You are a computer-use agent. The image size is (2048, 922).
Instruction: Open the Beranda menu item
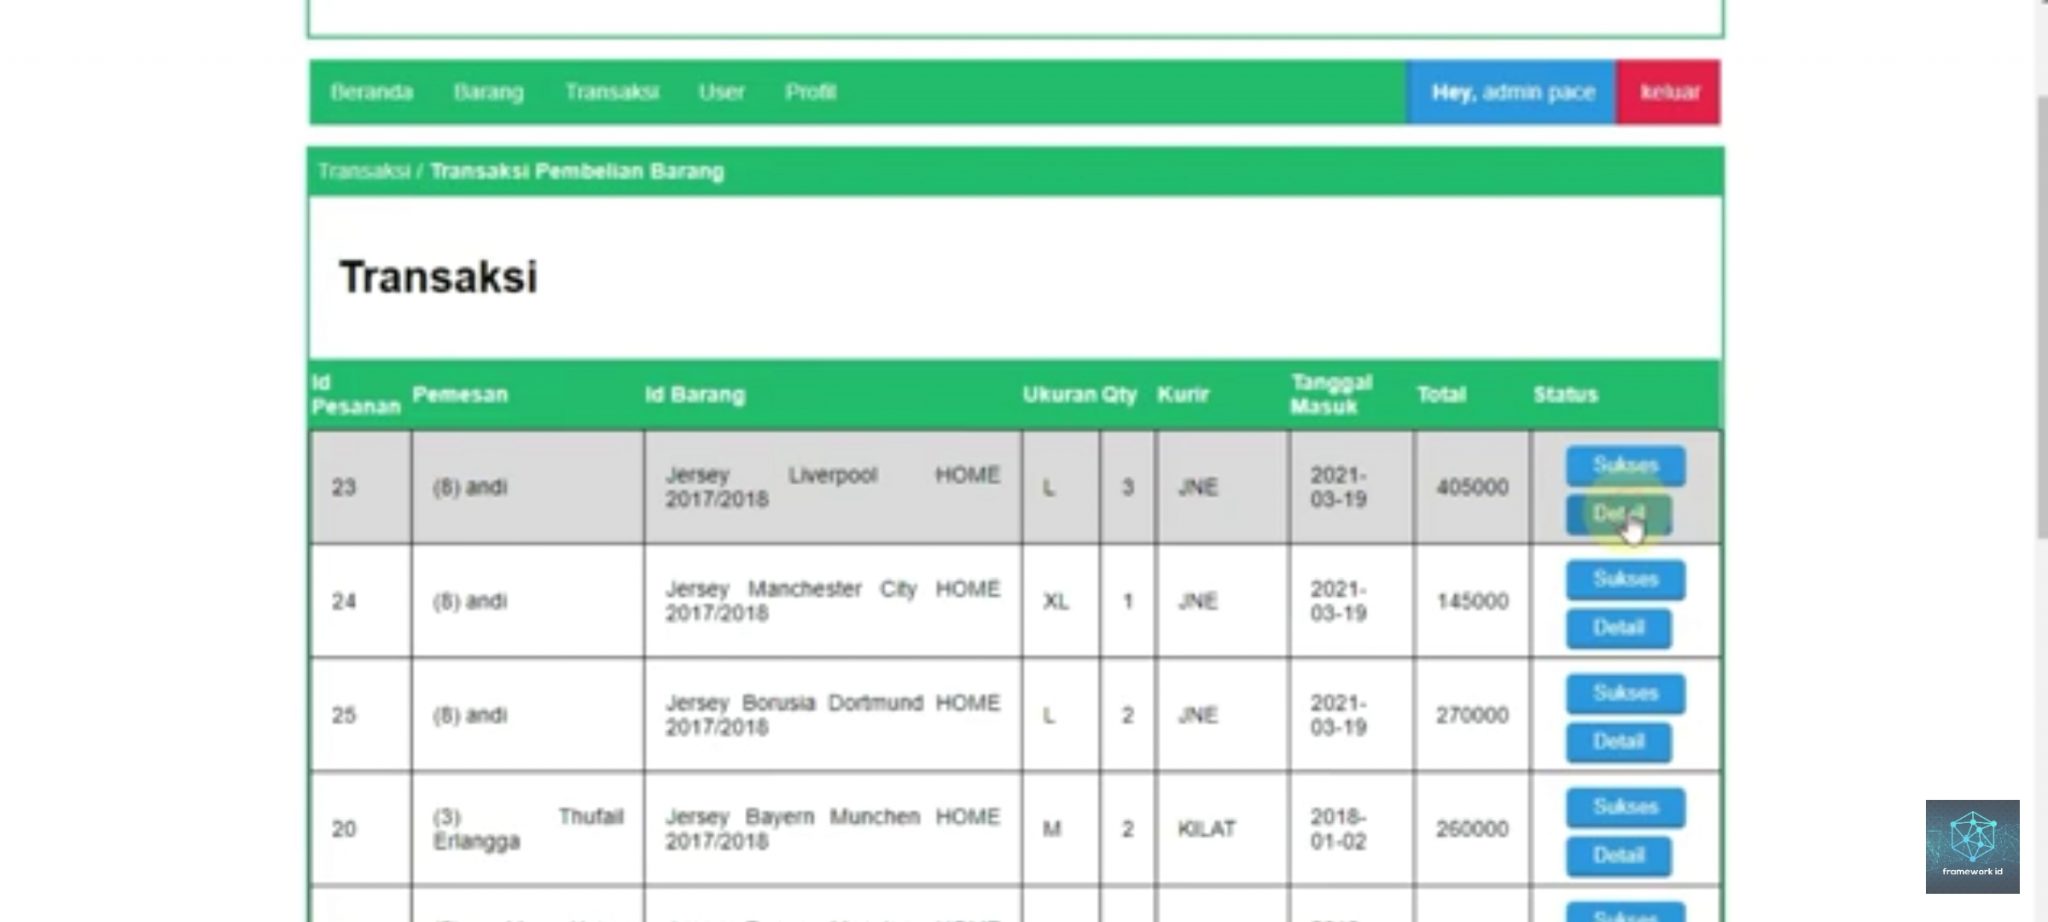tap(371, 92)
